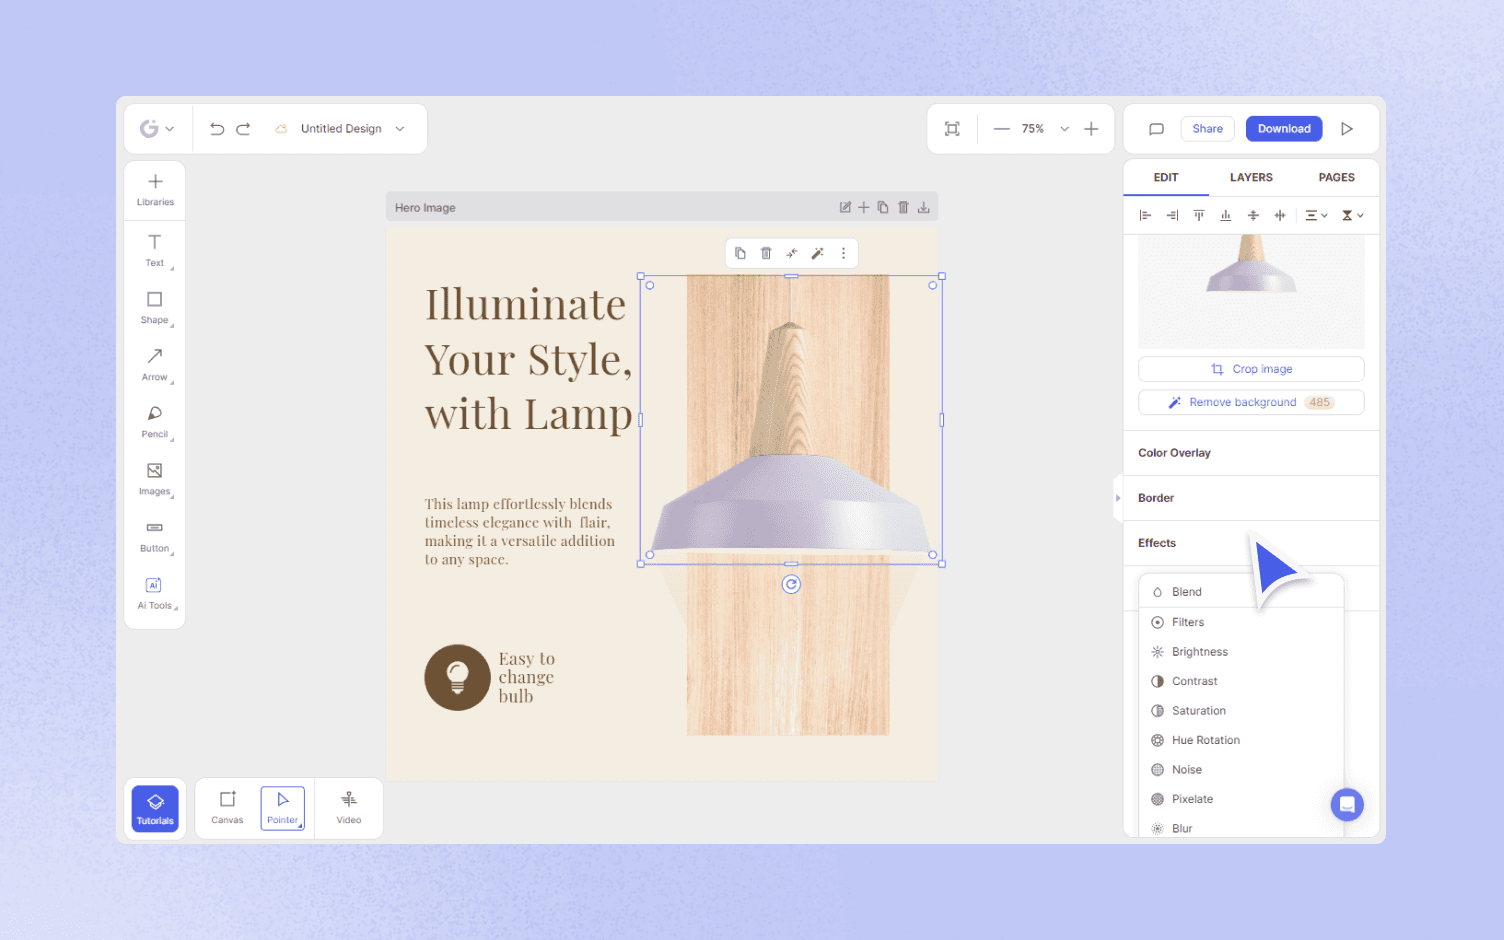
Task: Select the Shape tool
Action: (155, 308)
